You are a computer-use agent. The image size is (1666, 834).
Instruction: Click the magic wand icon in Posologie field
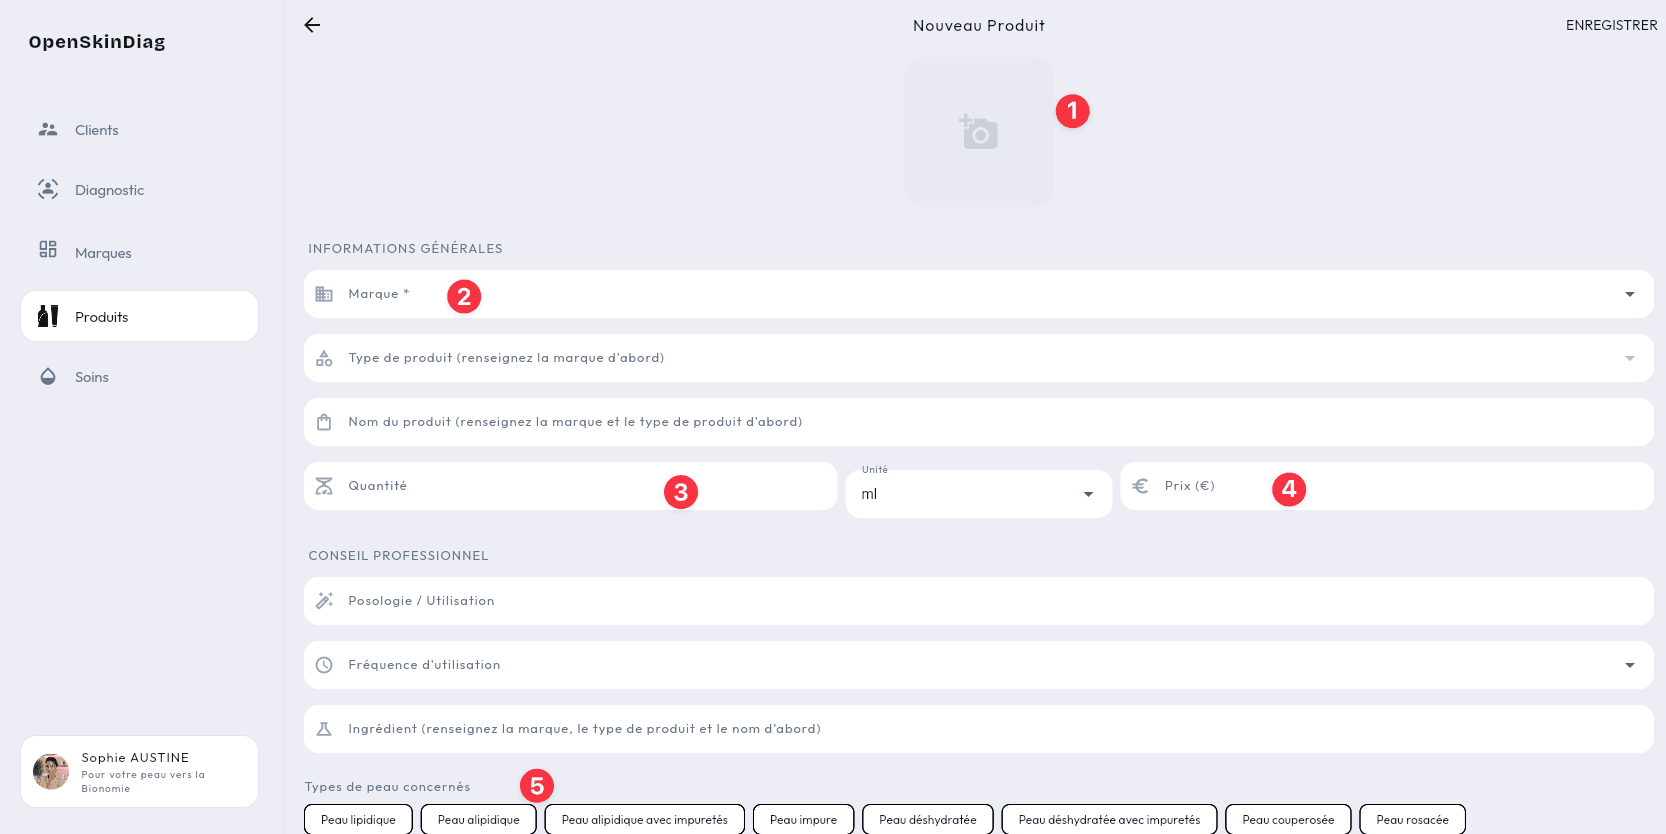[324, 601]
